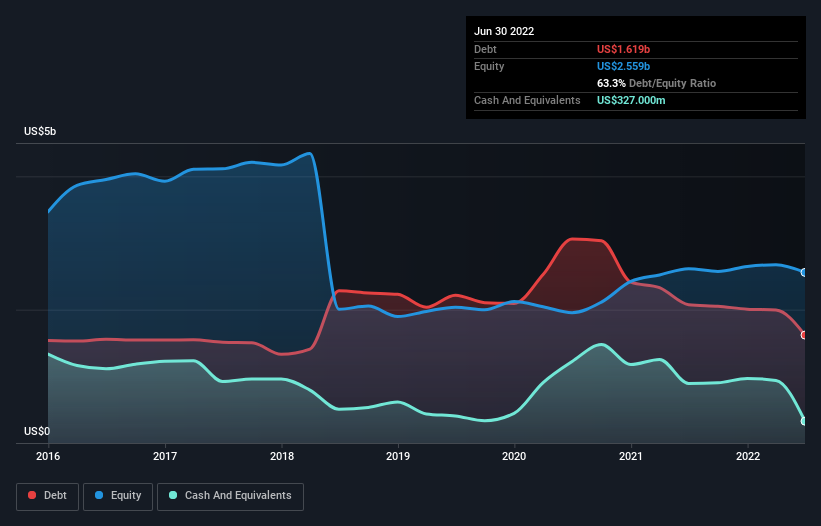Select the Debt endpoint marker at mid-2022

click(x=804, y=335)
